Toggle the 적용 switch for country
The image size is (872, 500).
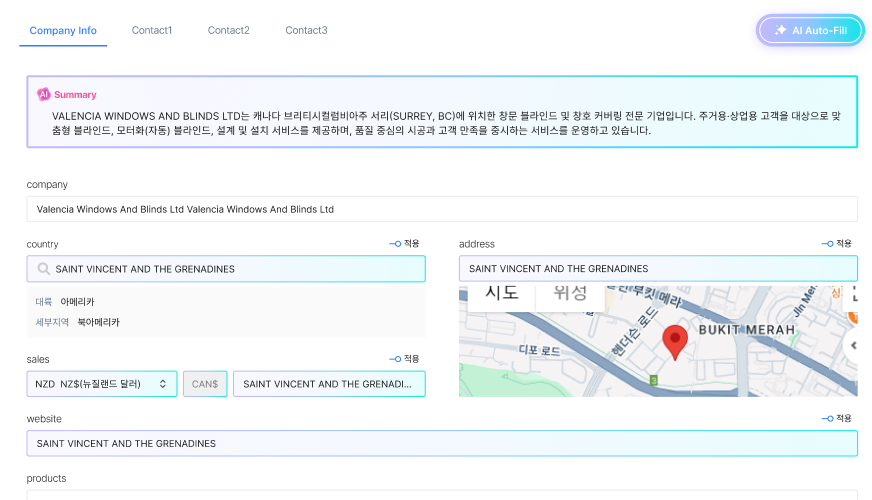click(x=395, y=244)
